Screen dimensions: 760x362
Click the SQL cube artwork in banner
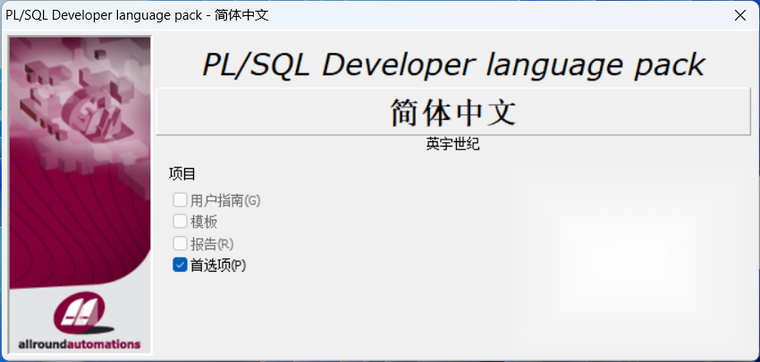(x=93, y=110)
